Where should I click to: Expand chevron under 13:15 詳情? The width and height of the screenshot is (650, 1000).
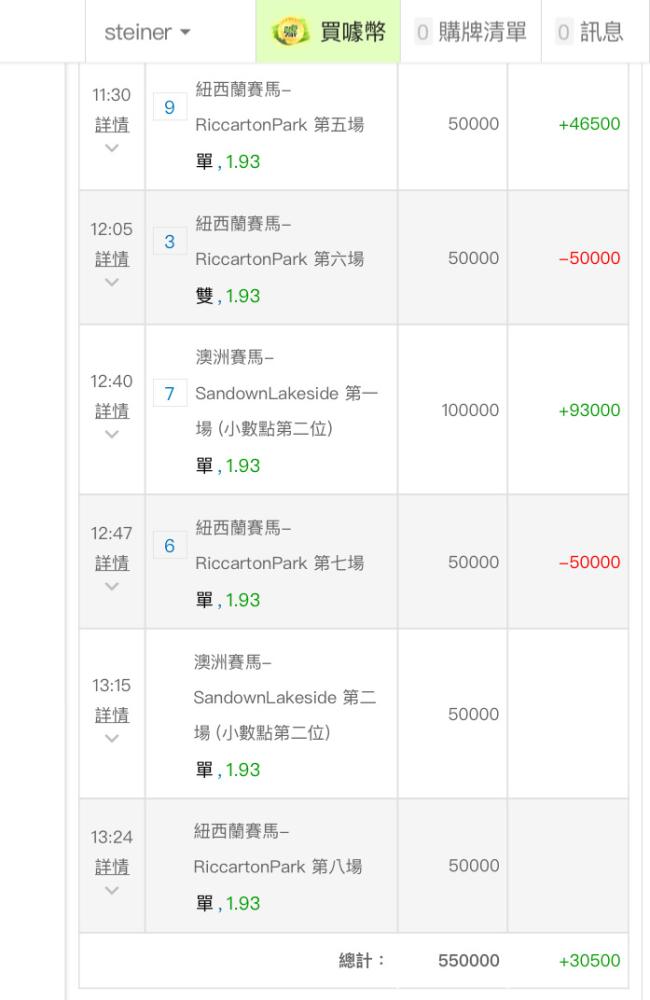pyautogui.click(x=112, y=739)
